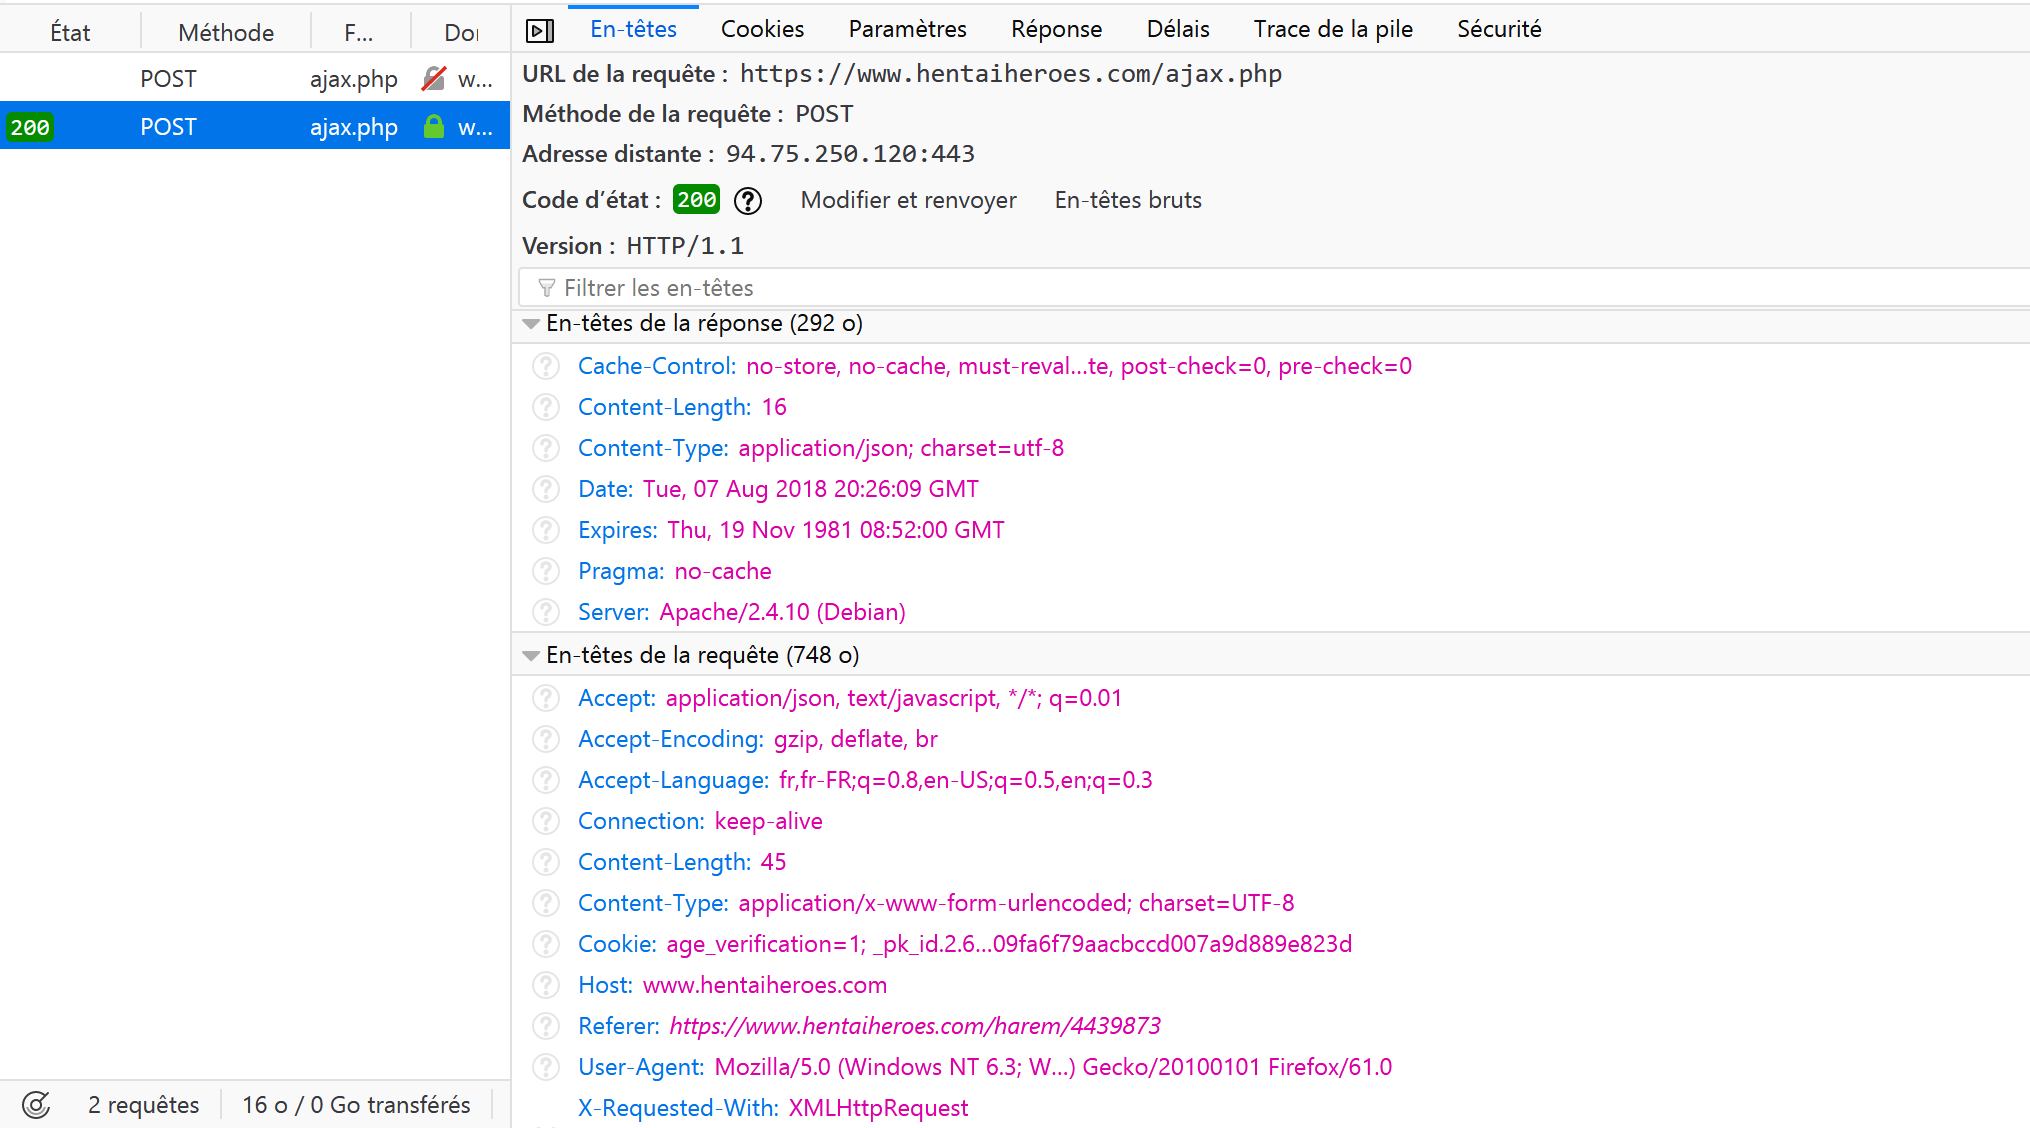Sort by the Méthode column header
The width and height of the screenshot is (2030, 1128).
(x=226, y=32)
